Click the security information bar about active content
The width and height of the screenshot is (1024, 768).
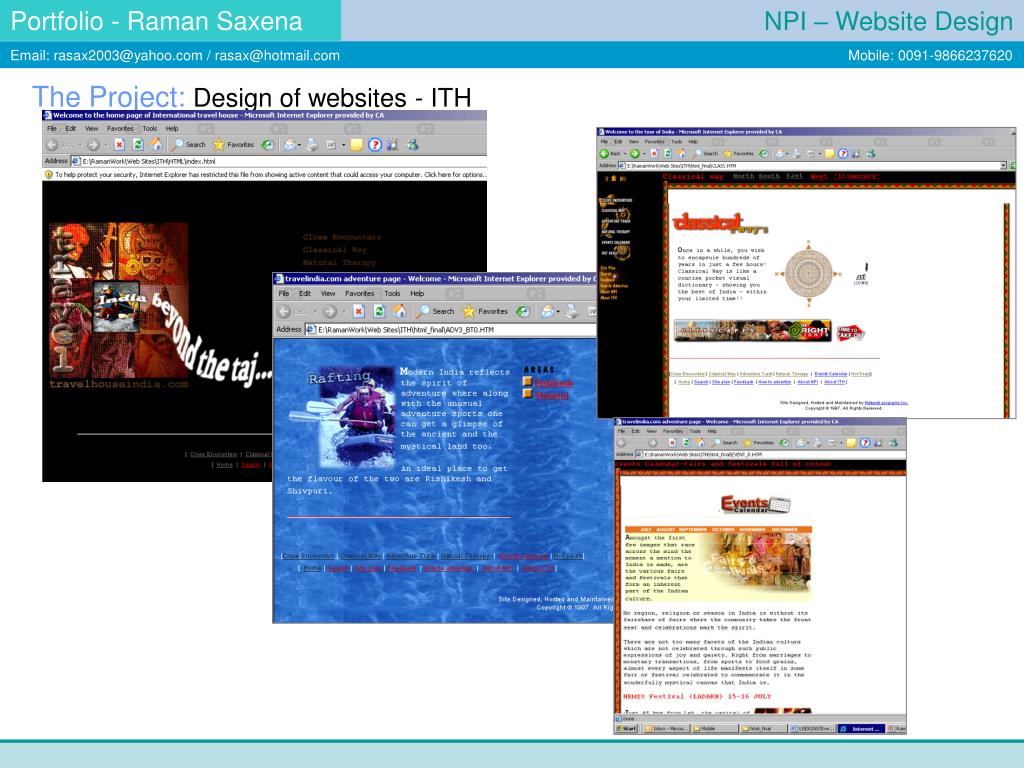pyautogui.click(x=265, y=174)
